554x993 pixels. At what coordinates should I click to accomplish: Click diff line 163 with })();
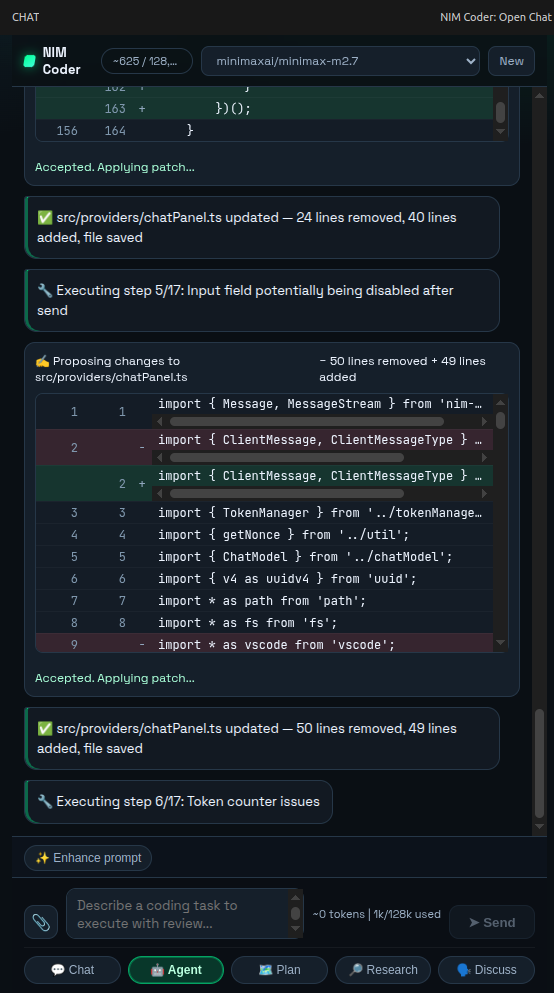pos(265,109)
